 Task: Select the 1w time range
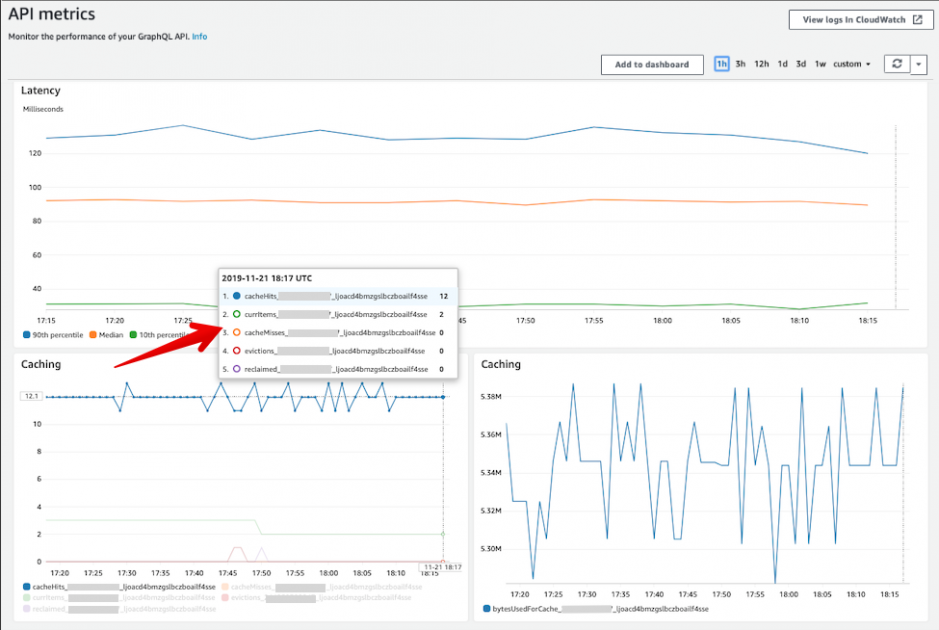(x=820, y=64)
